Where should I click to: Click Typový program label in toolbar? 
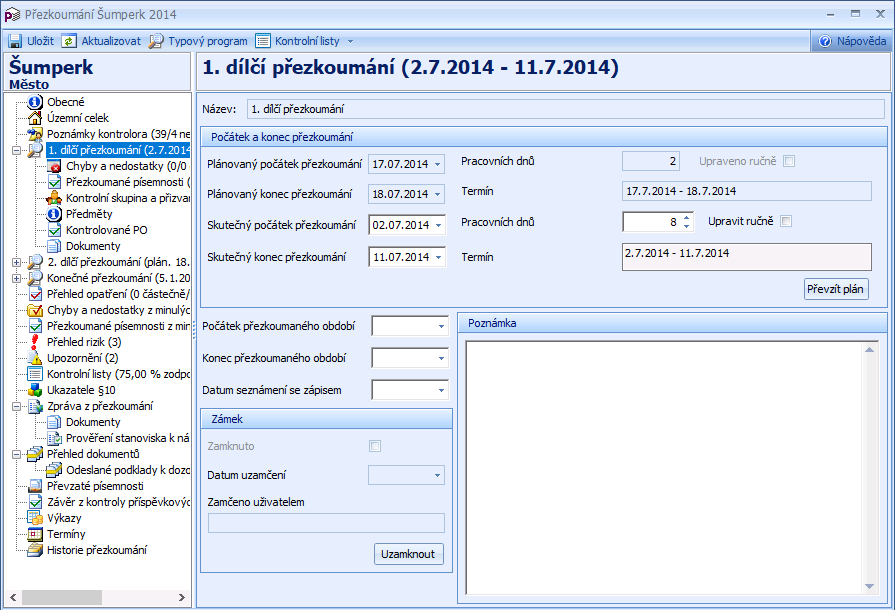click(208, 41)
